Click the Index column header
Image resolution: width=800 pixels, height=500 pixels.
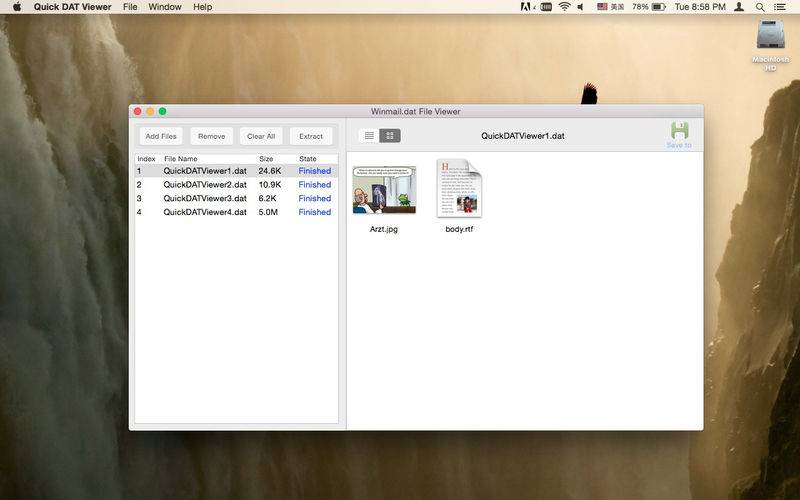[x=146, y=159]
